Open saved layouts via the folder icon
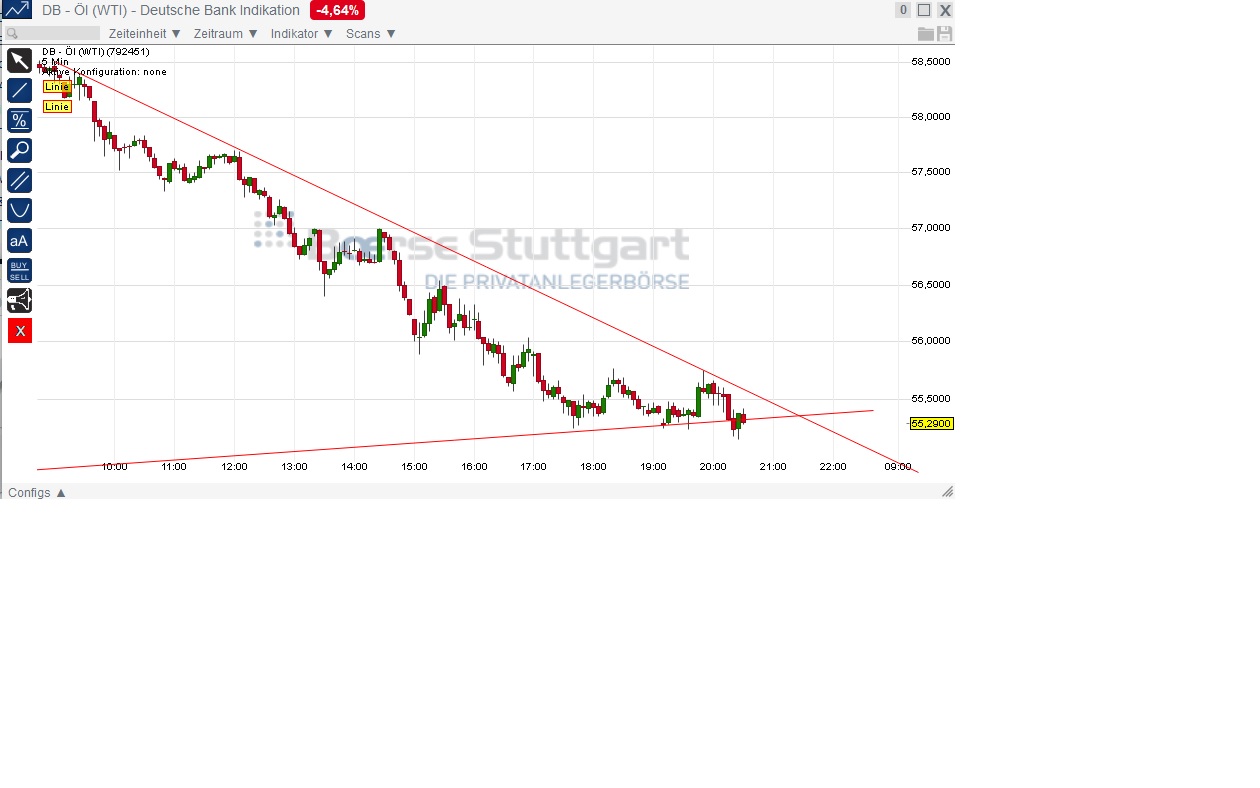The width and height of the screenshot is (1260, 788). pos(928,33)
